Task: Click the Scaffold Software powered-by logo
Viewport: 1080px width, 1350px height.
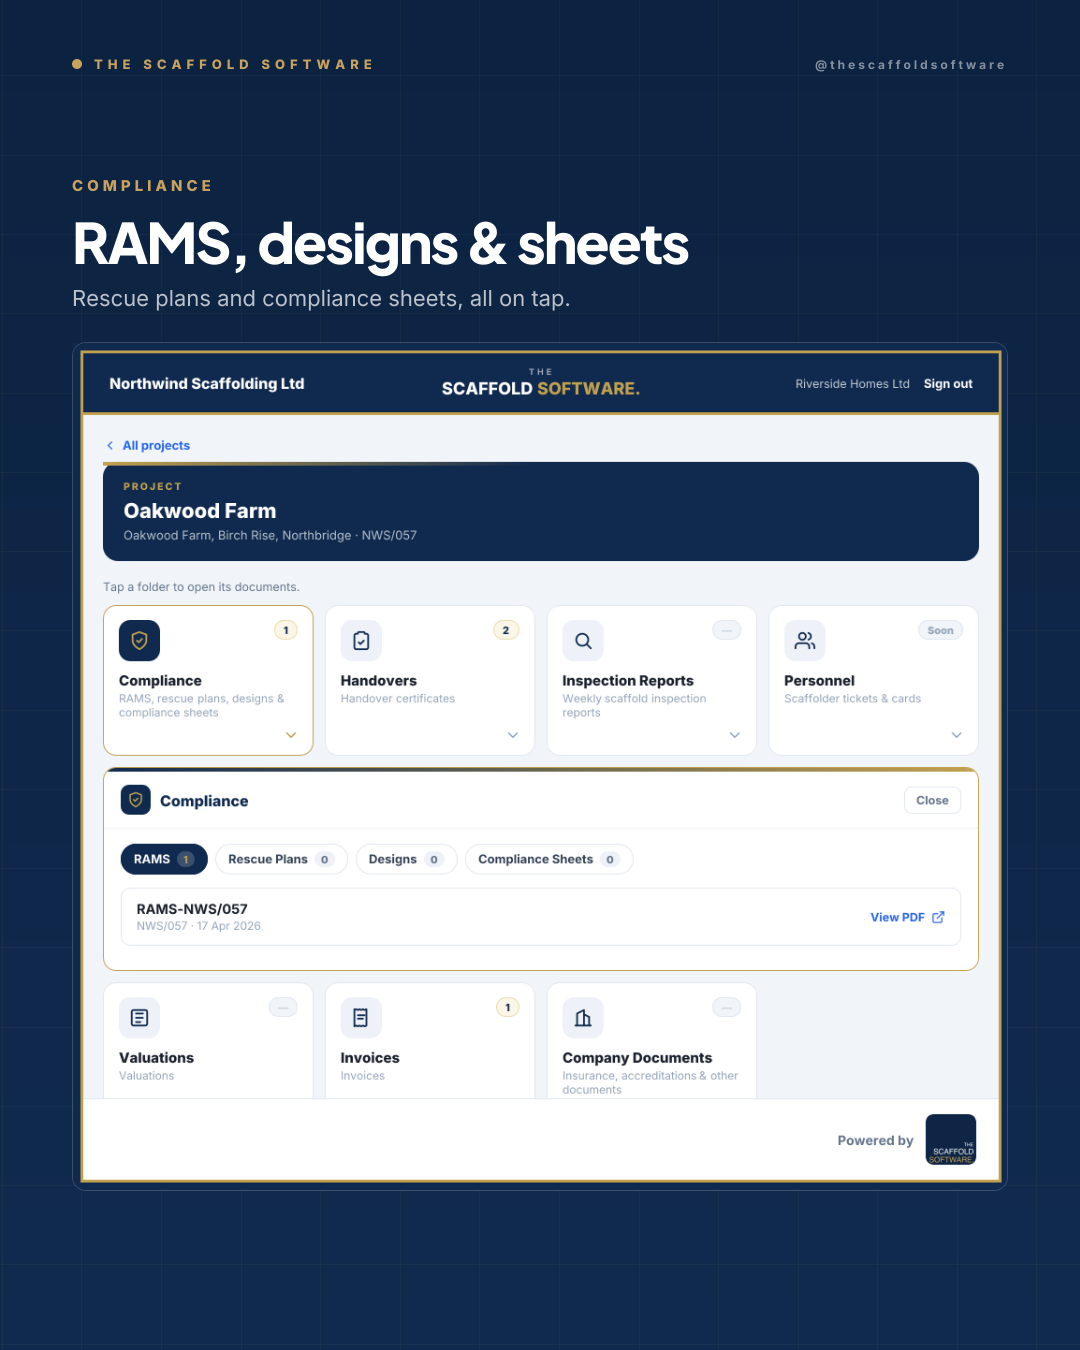Action: click(x=951, y=1140)
